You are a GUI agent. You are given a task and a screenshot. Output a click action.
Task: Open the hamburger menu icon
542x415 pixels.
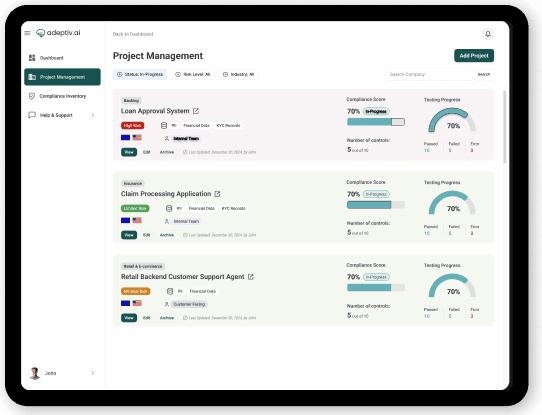coord(27,33)
